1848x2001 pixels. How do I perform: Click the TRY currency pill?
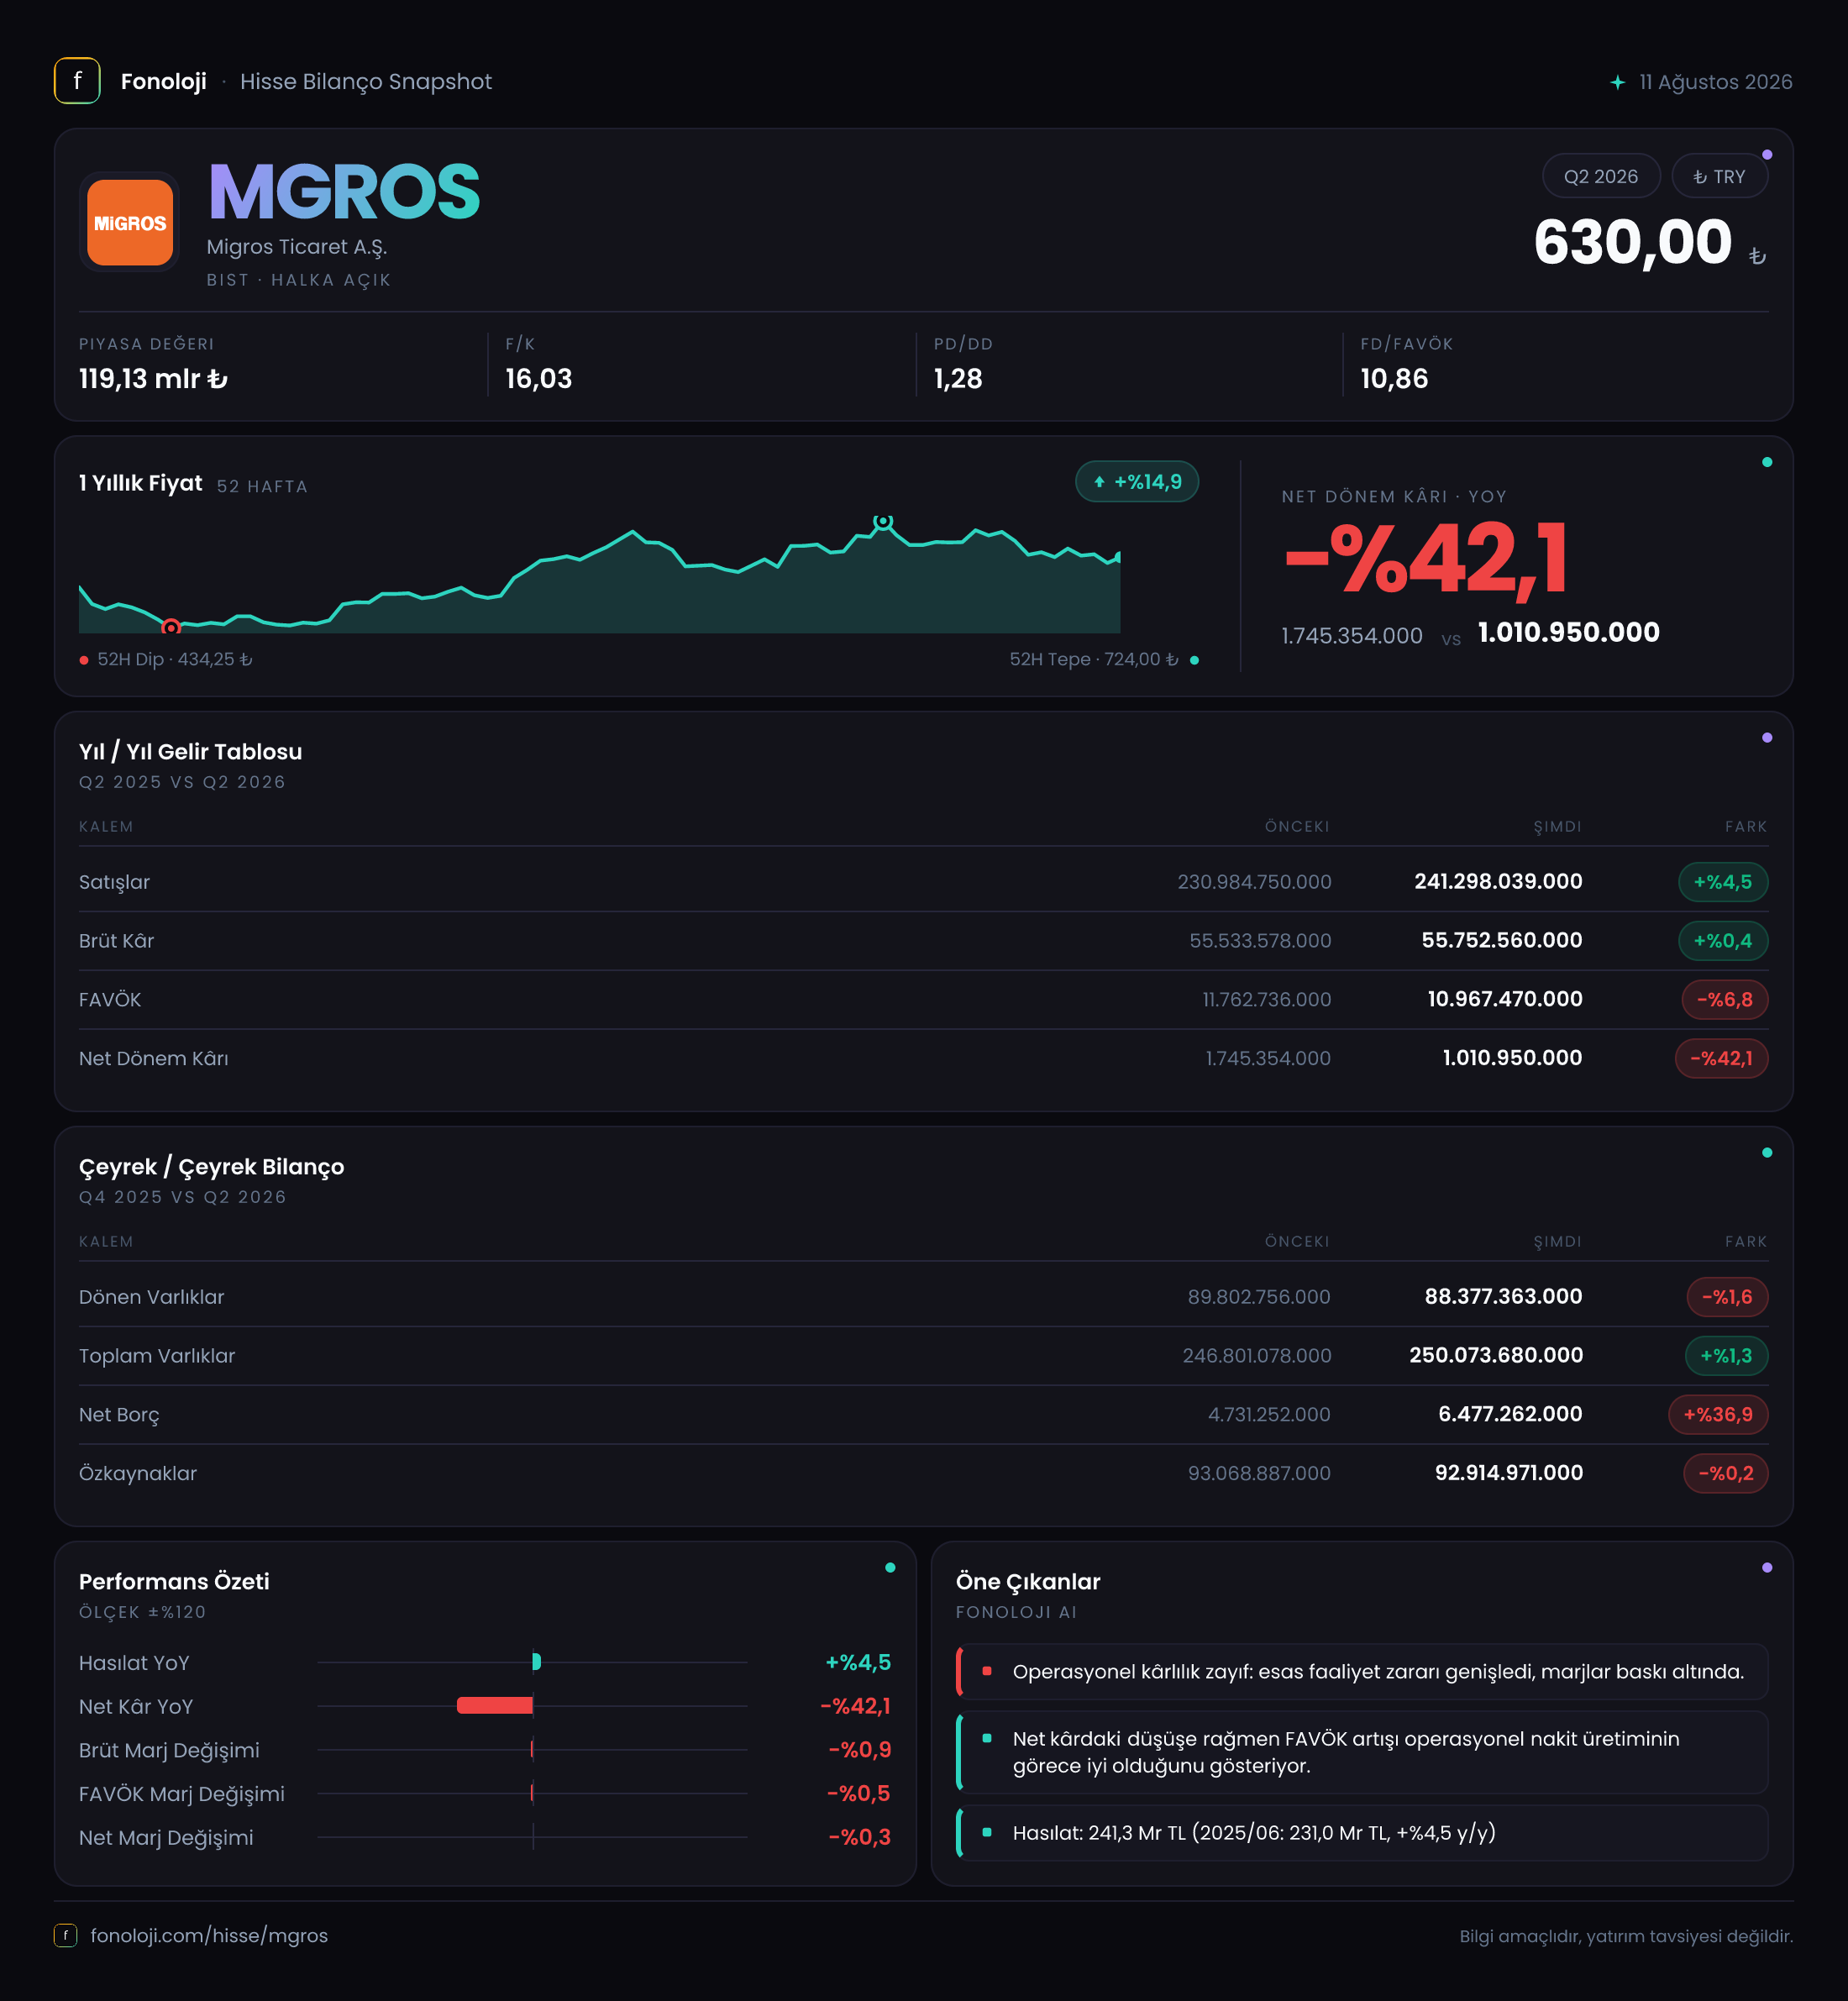[1719, 176]
